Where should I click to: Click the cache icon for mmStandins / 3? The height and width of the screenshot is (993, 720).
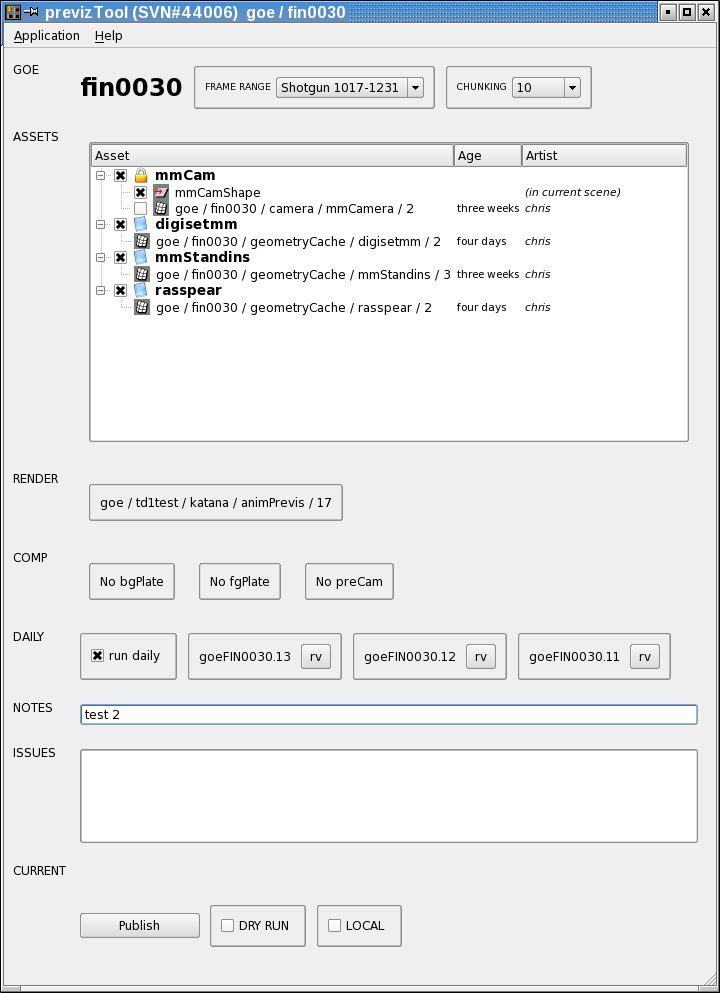coord(142,274)
